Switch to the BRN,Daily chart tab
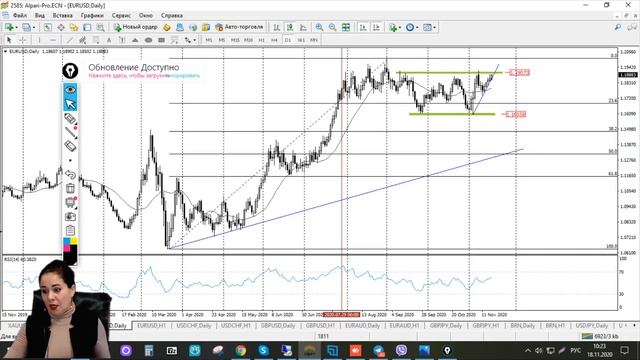 (x=523, y=326)
